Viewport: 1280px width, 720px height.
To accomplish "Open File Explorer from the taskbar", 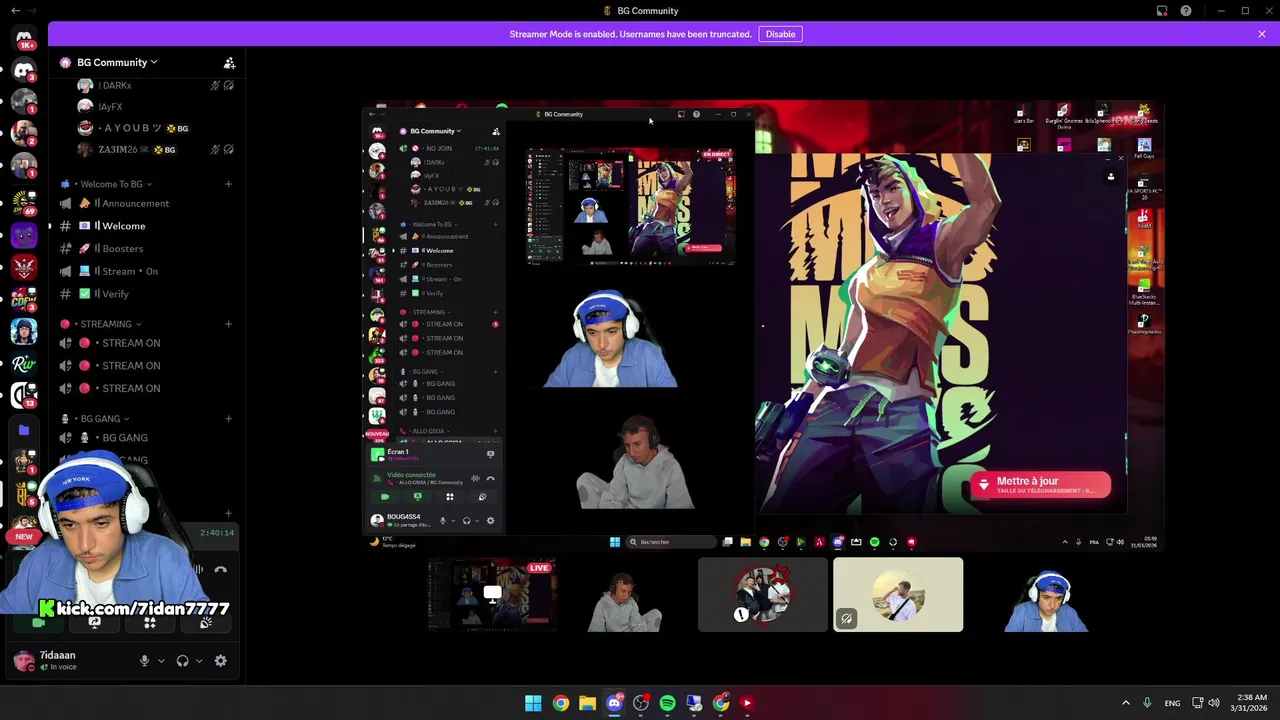I will tap(587, 703).
